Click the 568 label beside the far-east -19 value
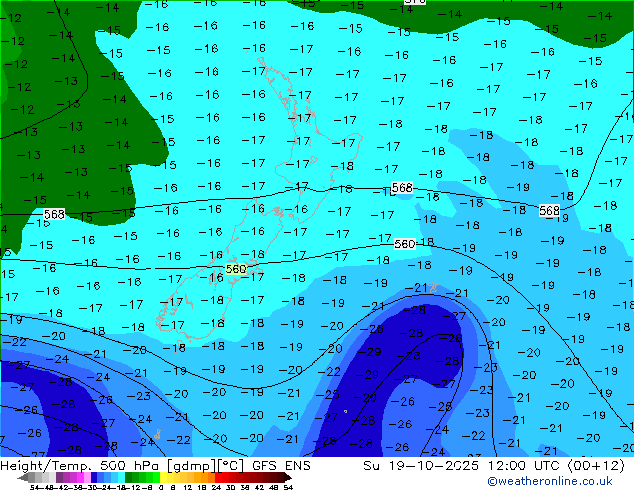Viewport: 634px width, 490px height. coord(549,210)
